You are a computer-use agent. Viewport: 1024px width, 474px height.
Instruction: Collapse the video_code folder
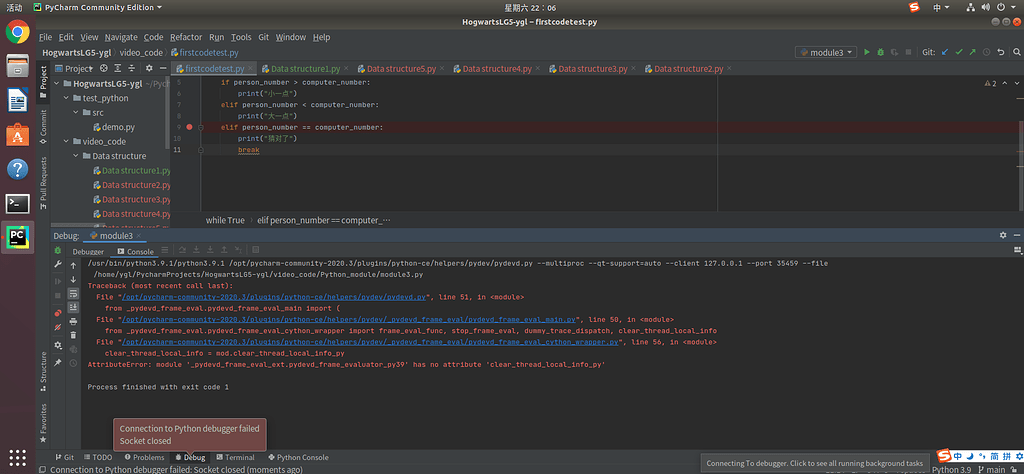[66, 141]
